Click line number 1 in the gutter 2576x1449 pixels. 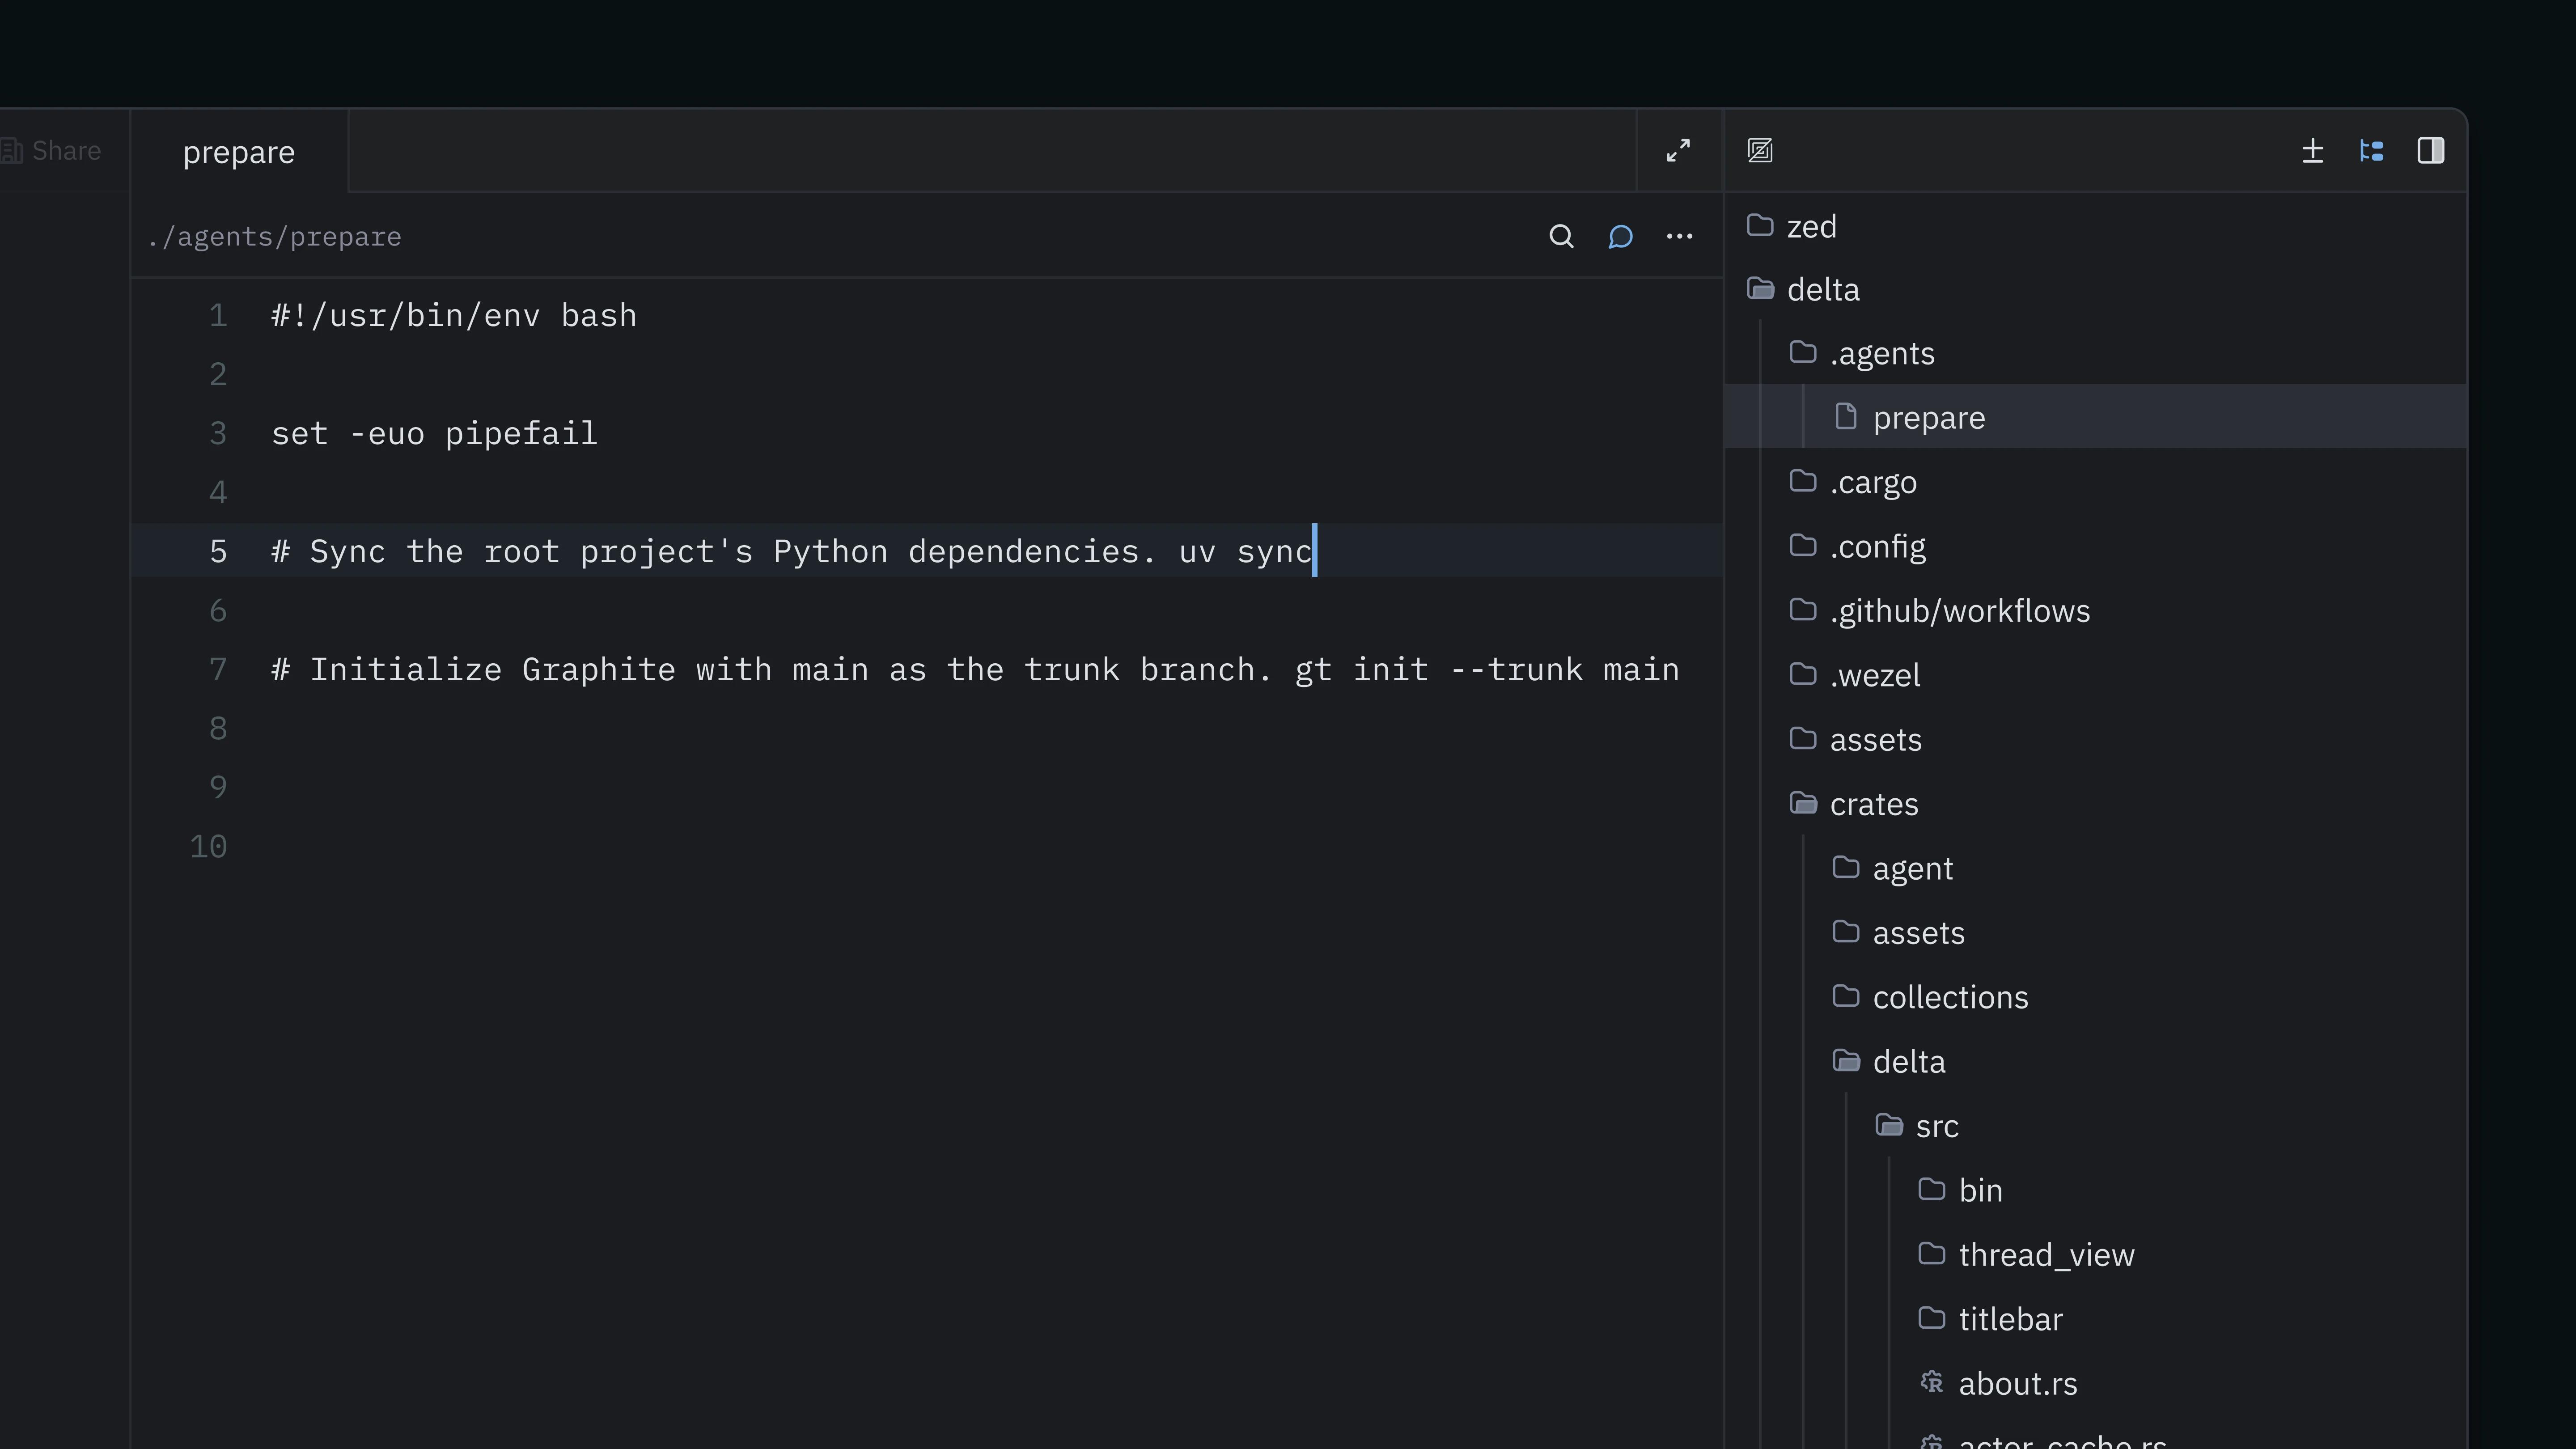[218, 316]
